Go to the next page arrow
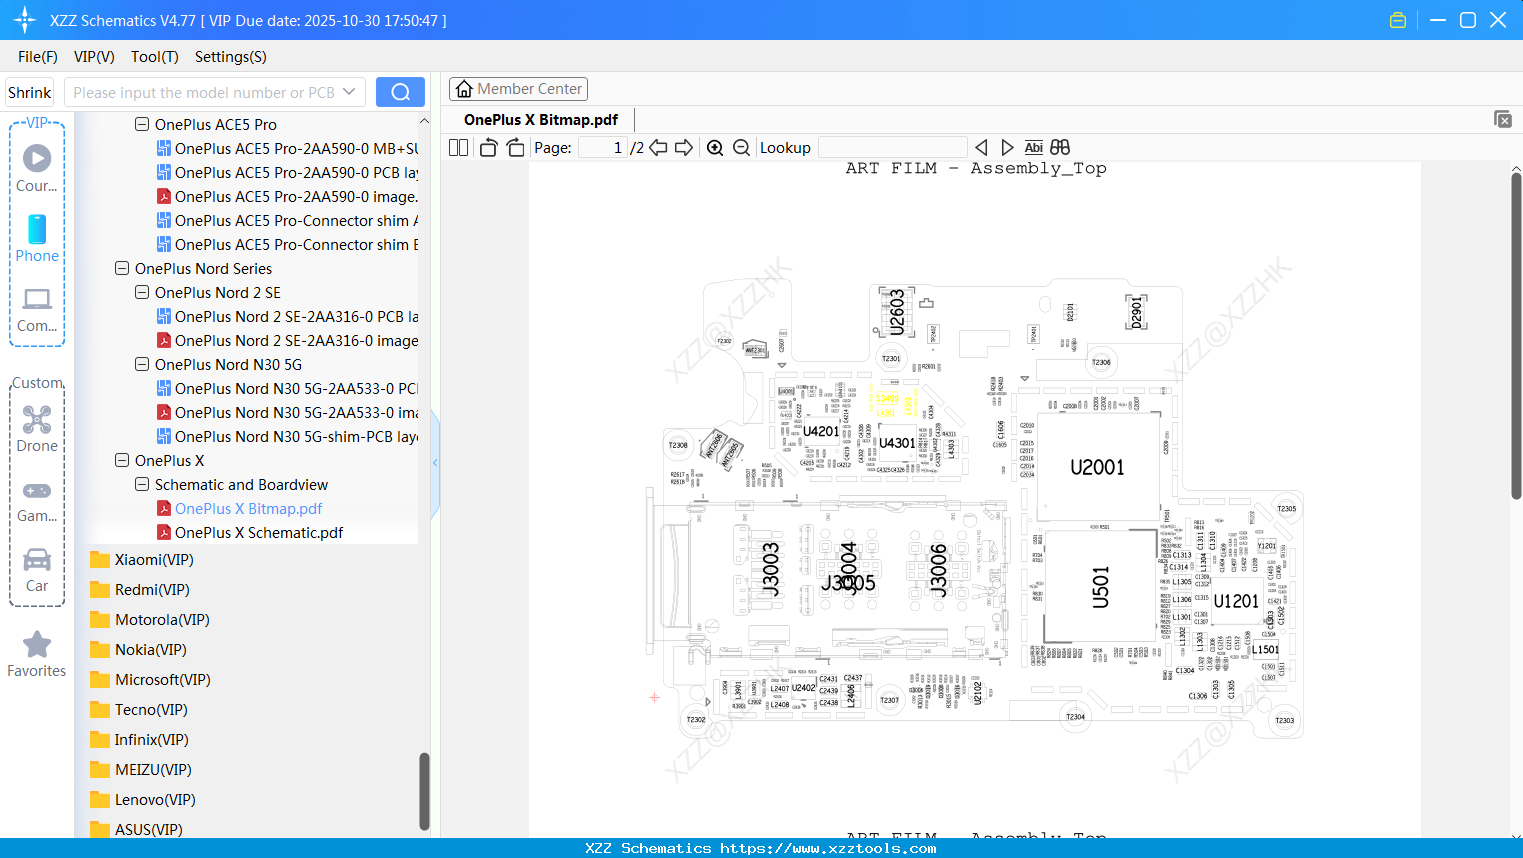The height and width of the screenshot is (858, 1523). click(x=684, y=148)
